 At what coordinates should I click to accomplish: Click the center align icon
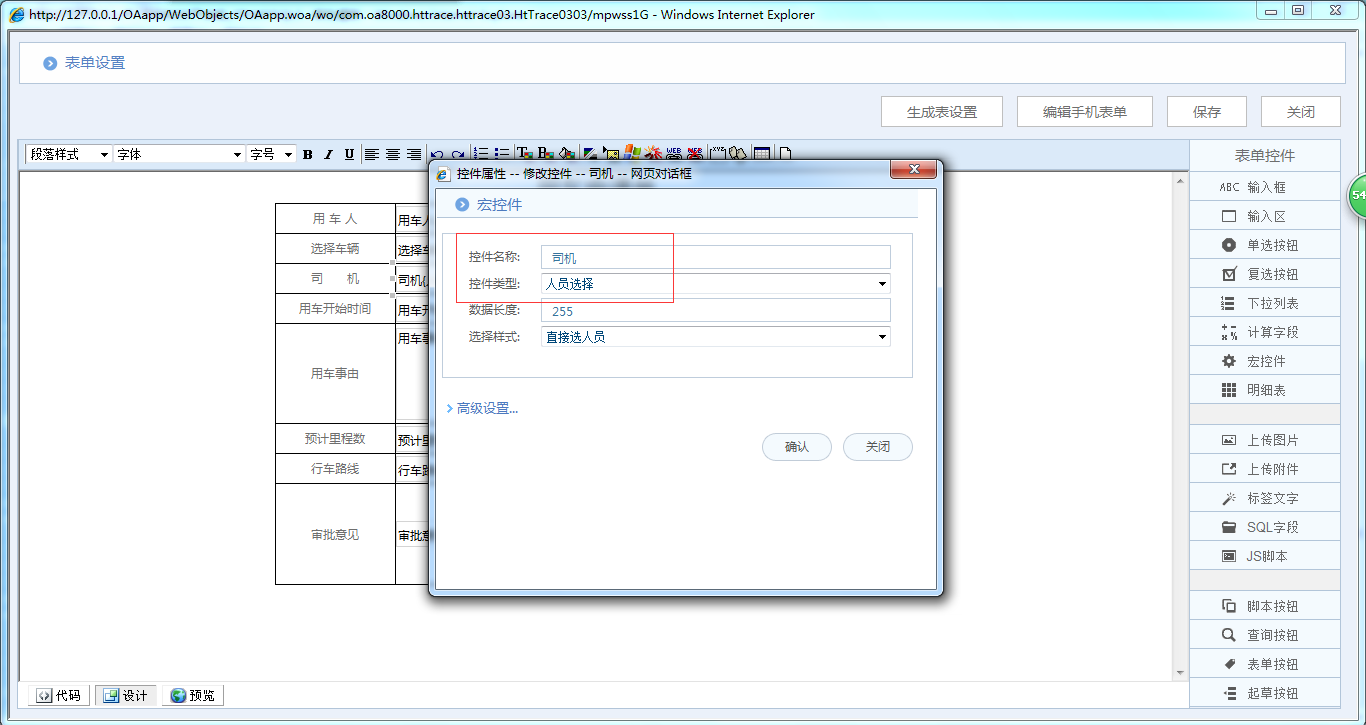(x=393, y=154)
